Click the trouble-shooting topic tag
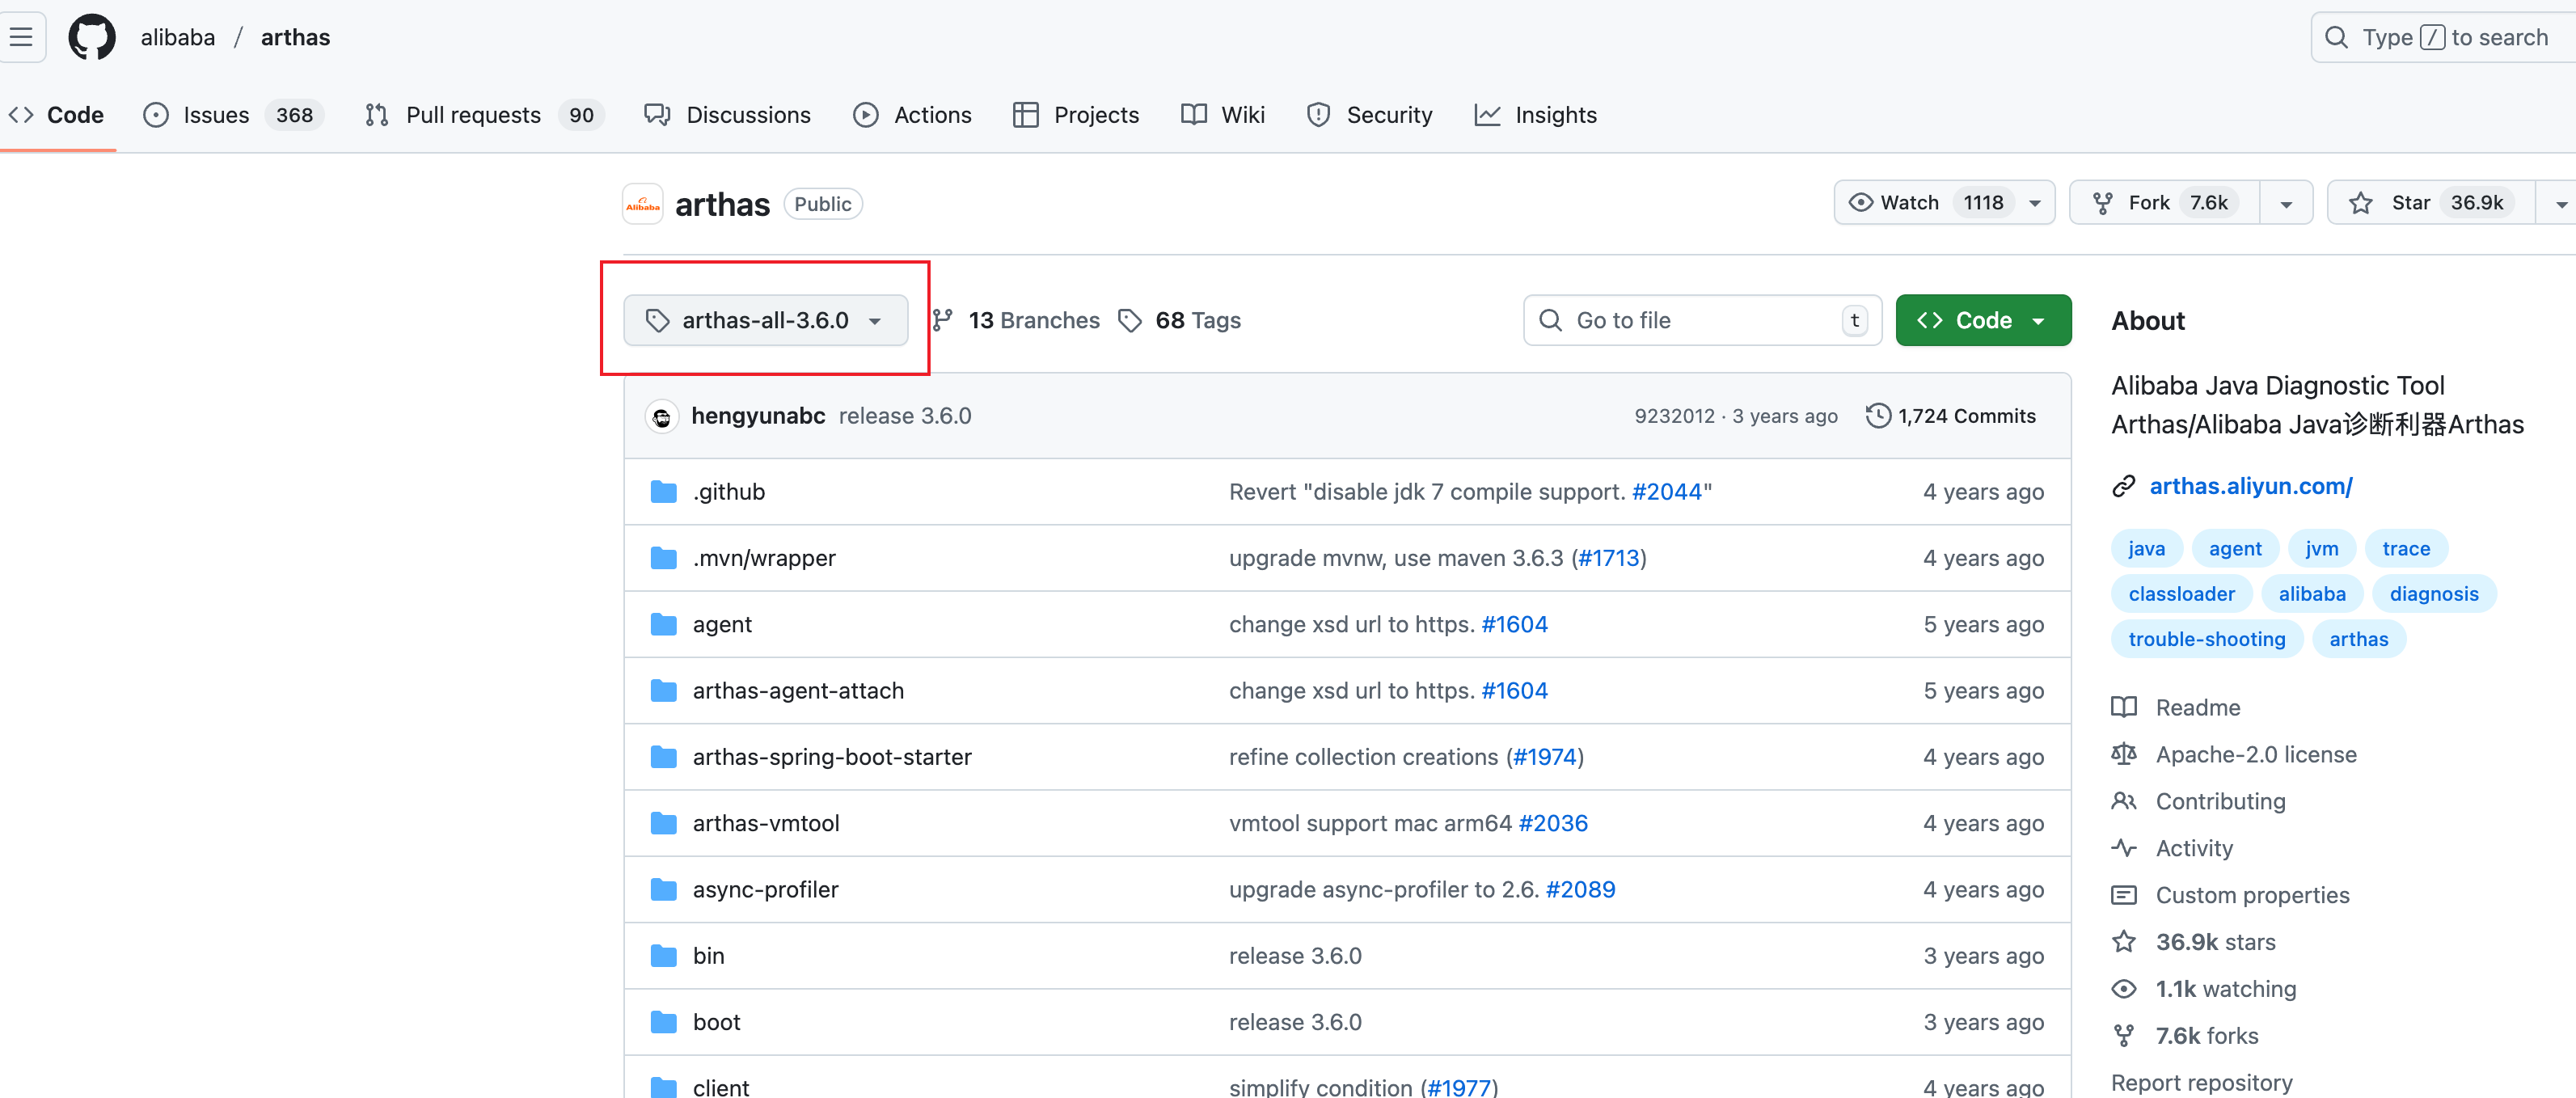Viewport: 2576px width, 1098px height. (2206, 639)
